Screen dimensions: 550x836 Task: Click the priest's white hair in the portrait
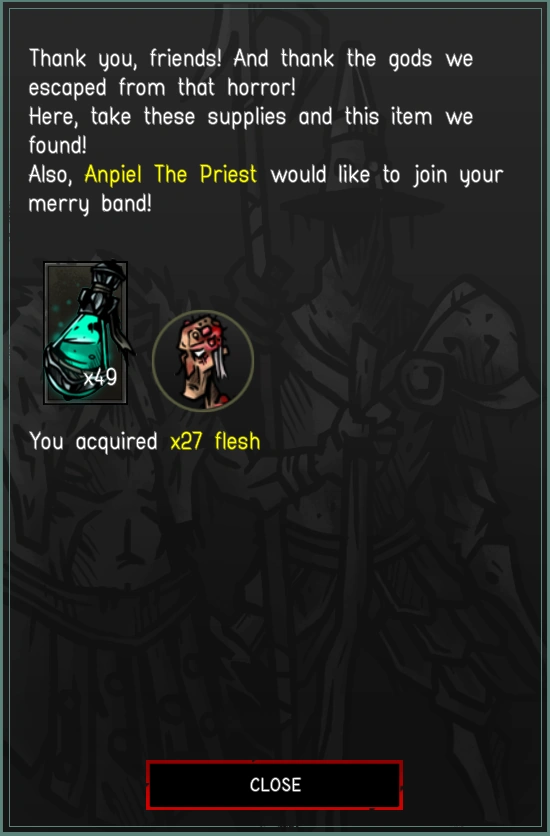[x=222, y=368]
